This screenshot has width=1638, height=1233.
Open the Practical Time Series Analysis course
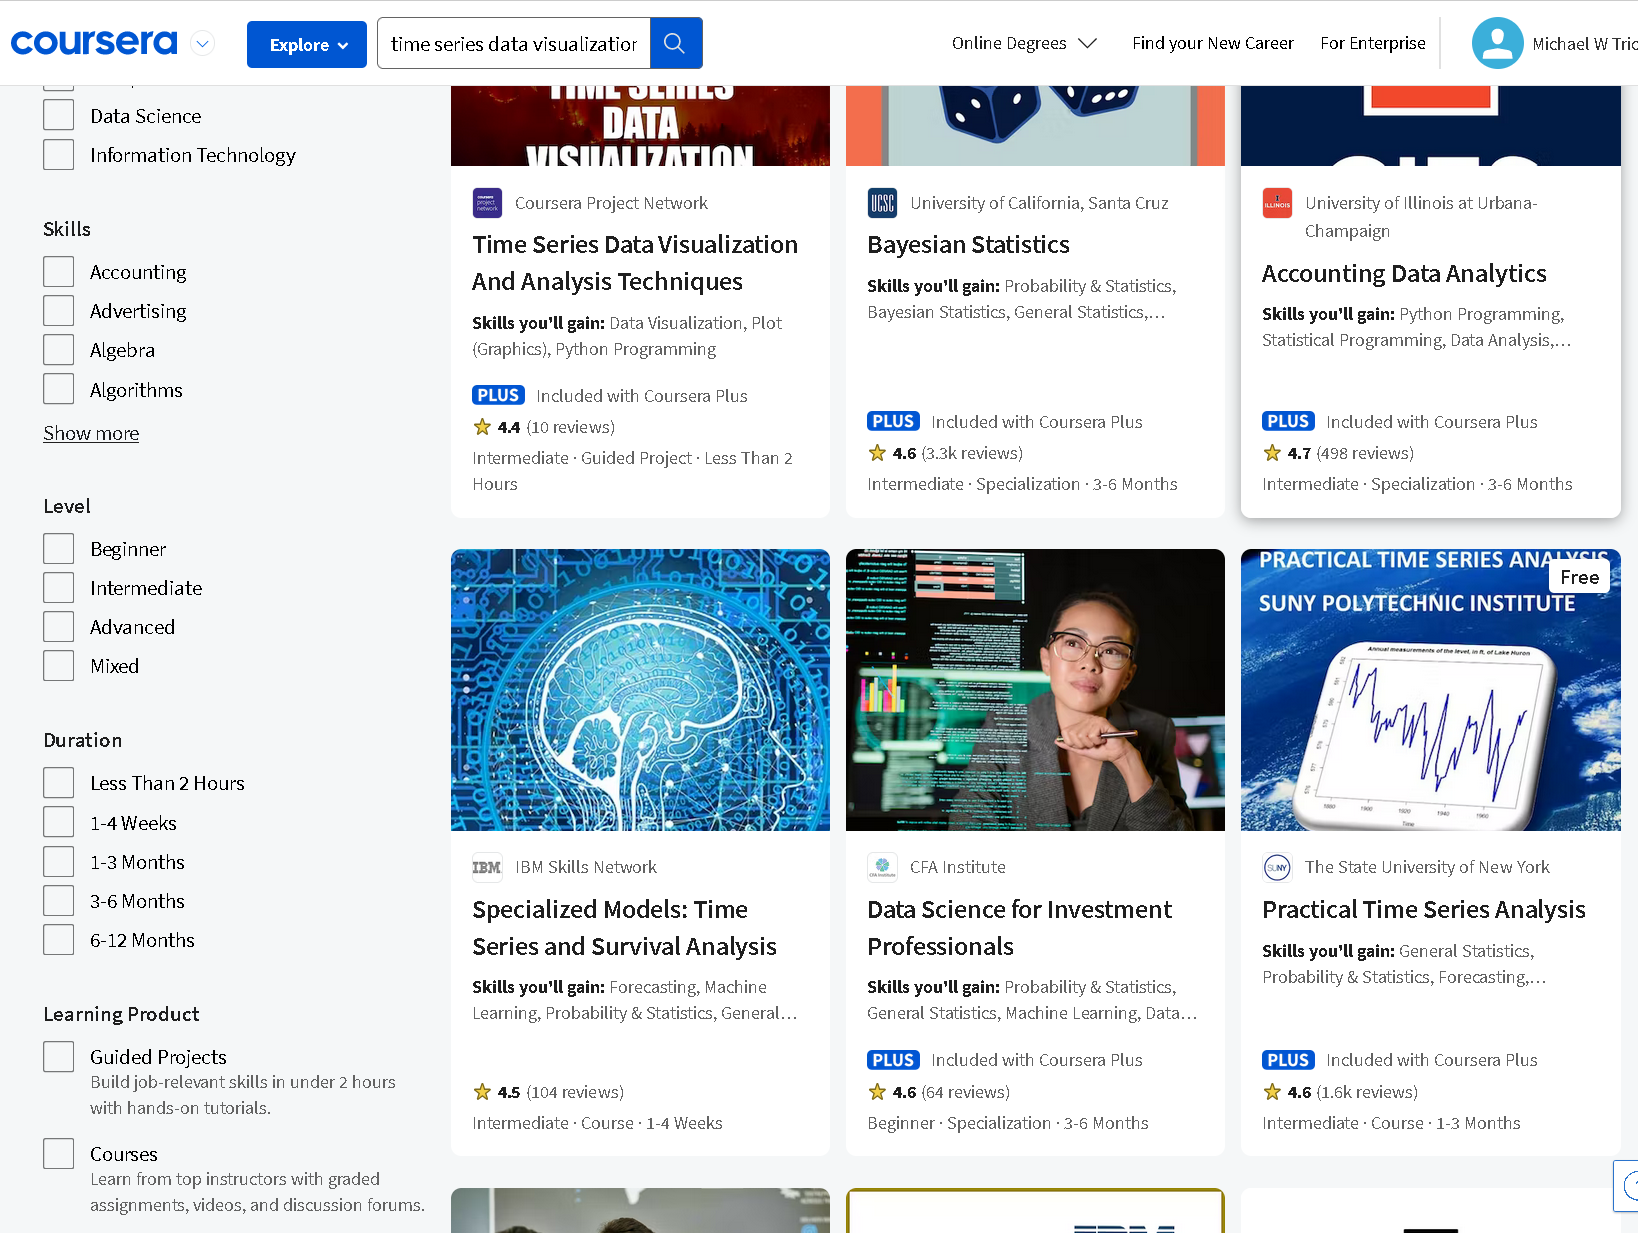click(1423, 909)
